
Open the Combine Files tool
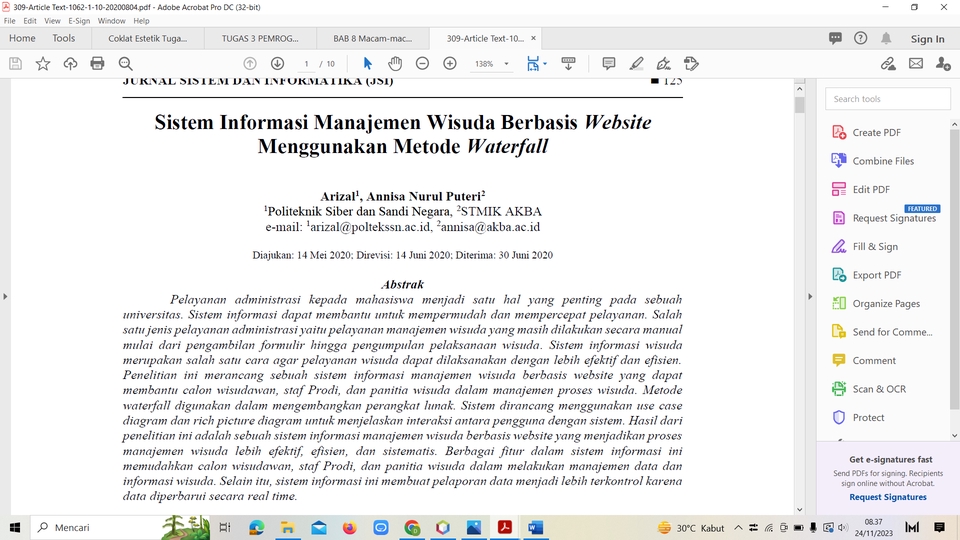coord(872,161)
